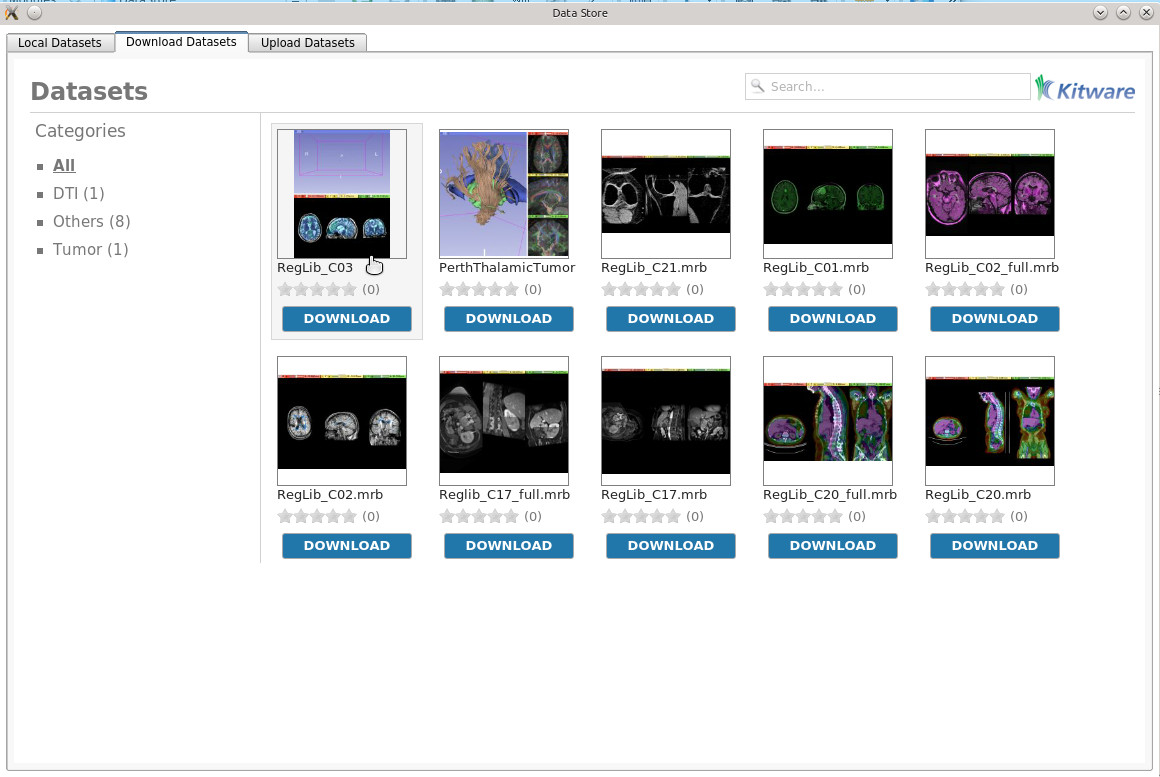Select the DTI category
Viewport: 1160px width, 777px height.
[x=78, y=193]
